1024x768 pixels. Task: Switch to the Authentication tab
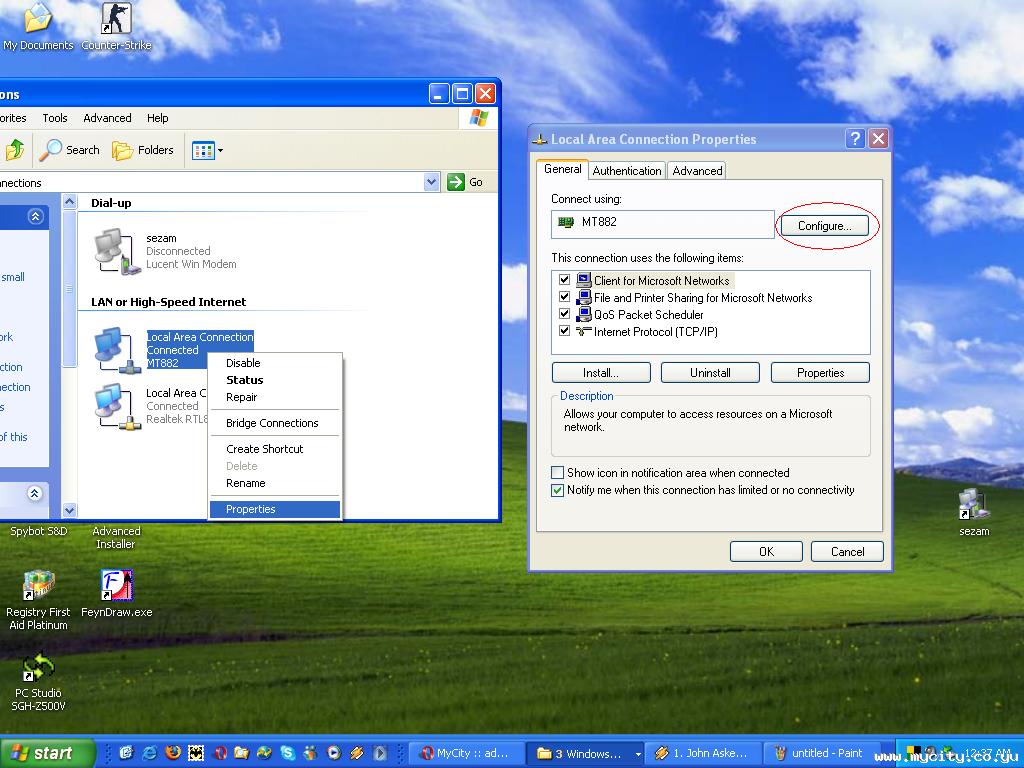tap(627, 171)
